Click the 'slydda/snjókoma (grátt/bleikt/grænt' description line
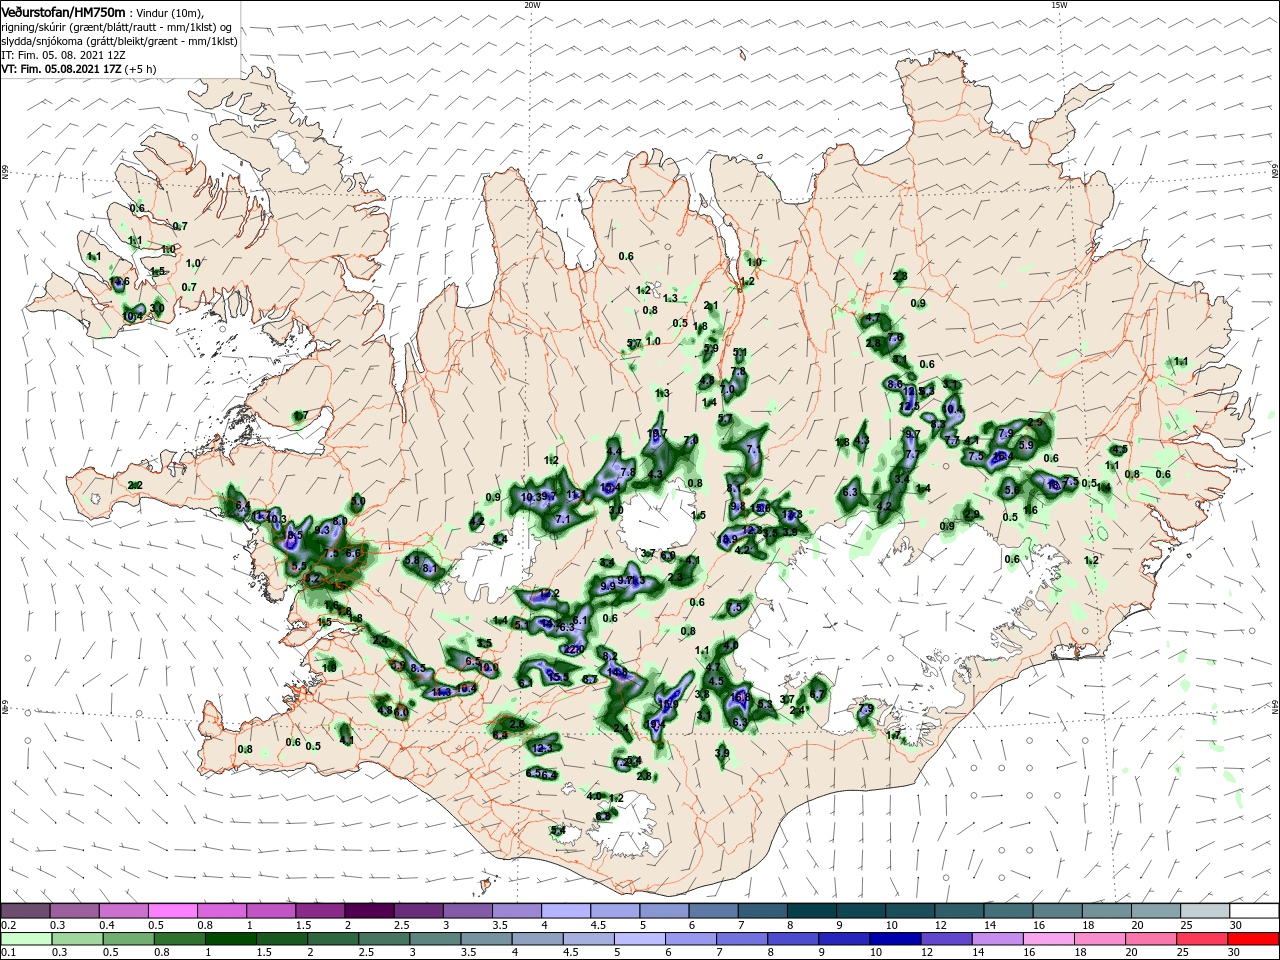1280x960 pixels. 119,41
